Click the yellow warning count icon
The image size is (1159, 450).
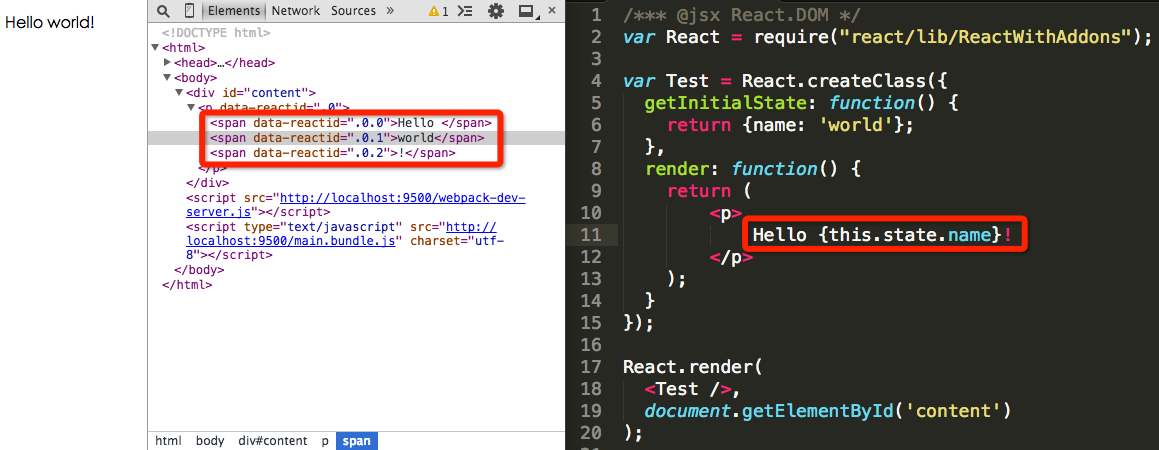pyautogui.click(x=438, y=11)
